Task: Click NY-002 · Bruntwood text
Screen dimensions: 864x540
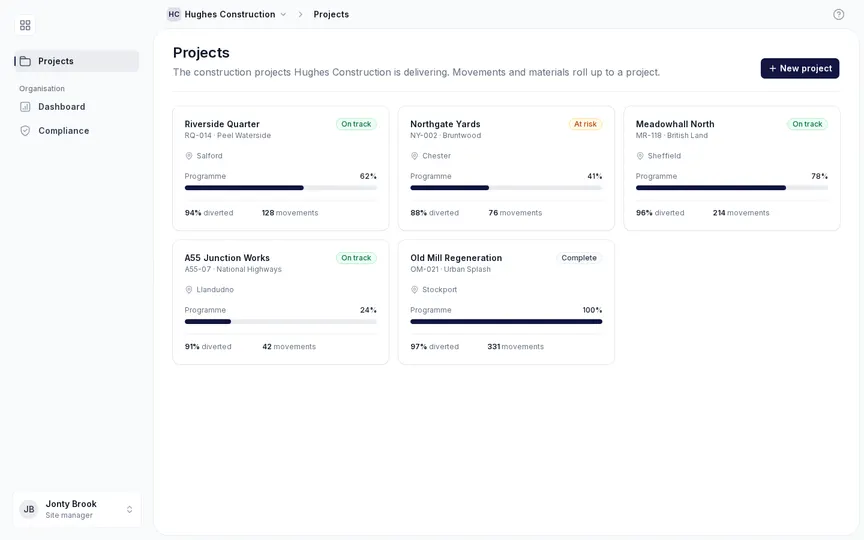Action: coord(445,136)
